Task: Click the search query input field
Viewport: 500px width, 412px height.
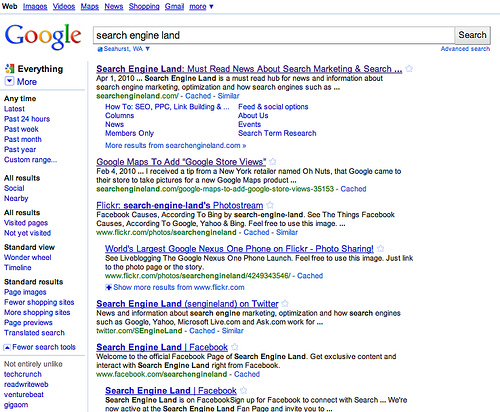Action: (274, 35)
